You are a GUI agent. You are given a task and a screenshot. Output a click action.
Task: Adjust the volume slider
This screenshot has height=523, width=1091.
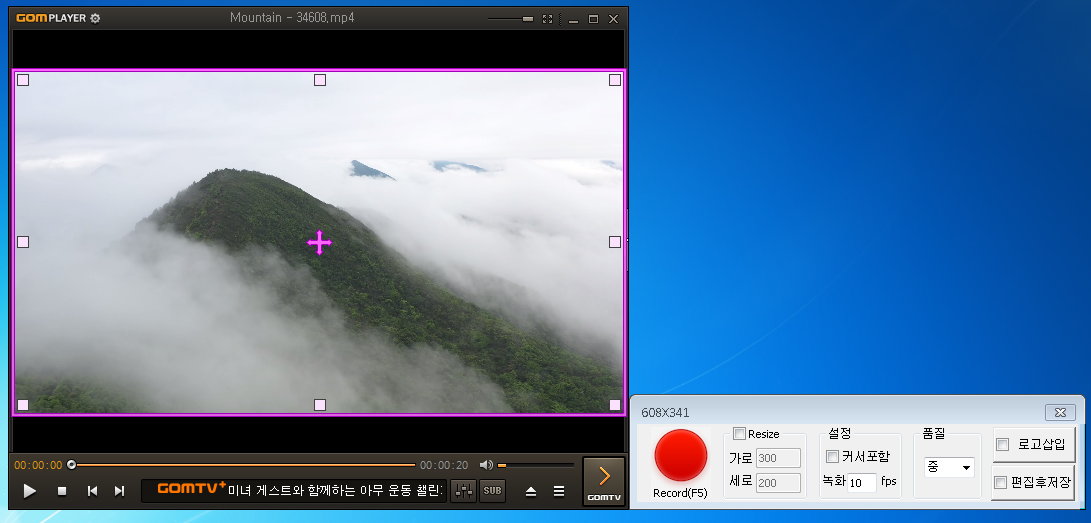(x=536, y=465)
